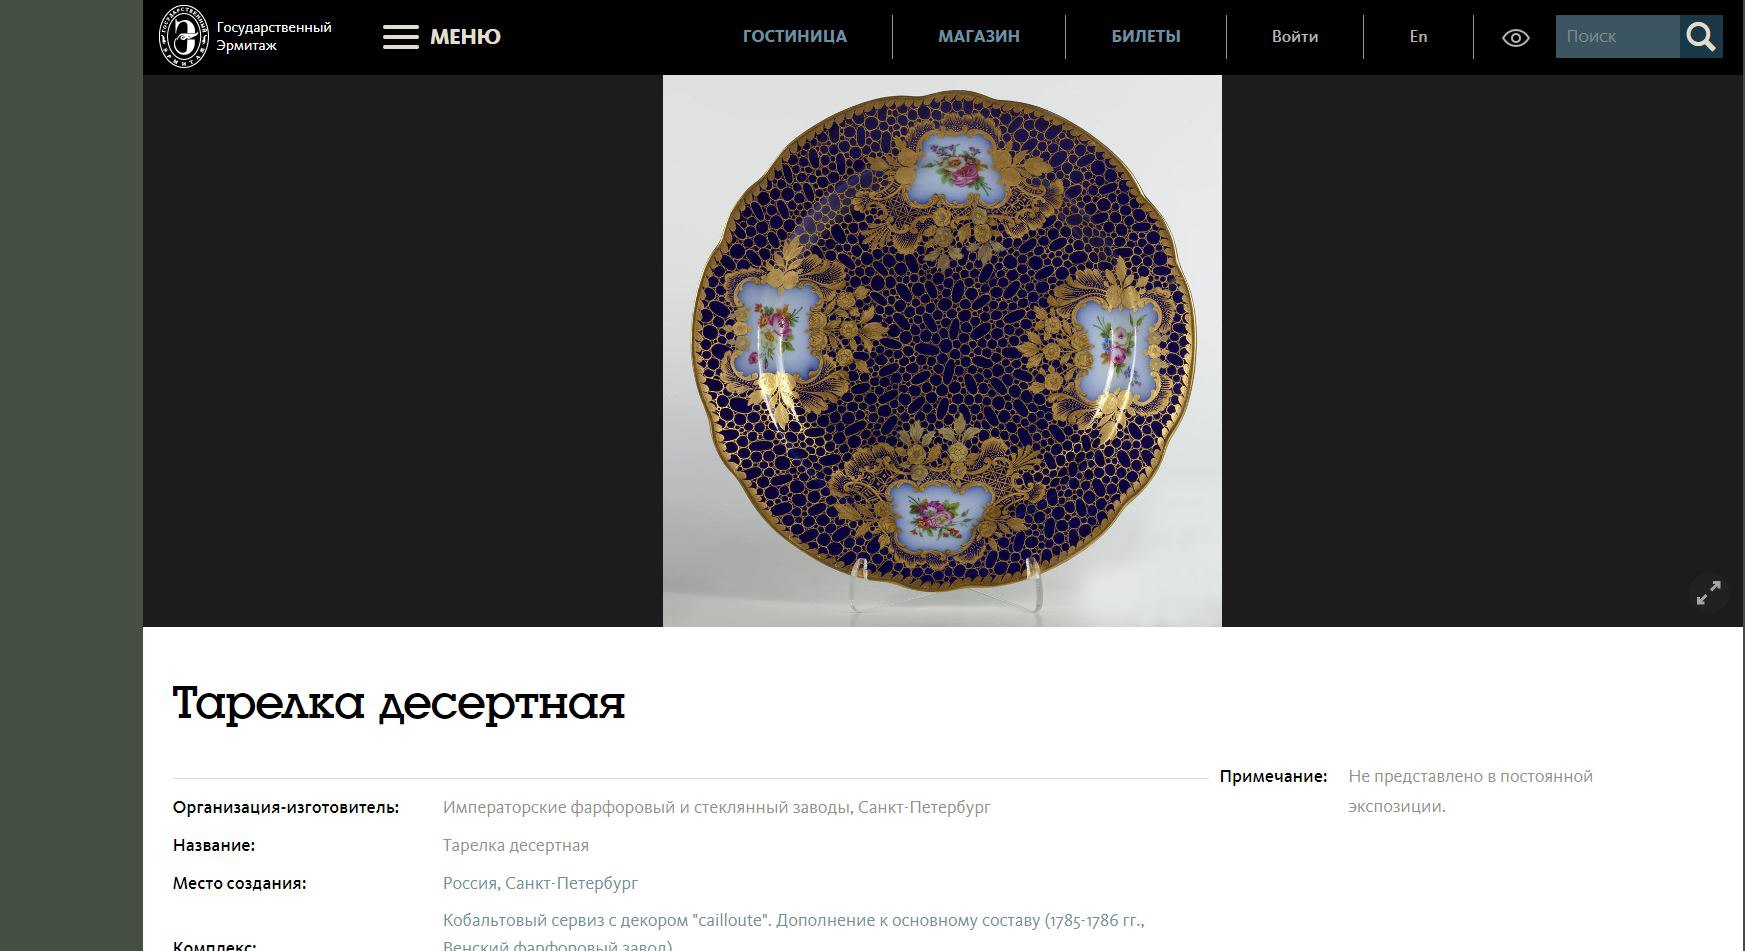The width and height of the screenshot is (1745, 951).
Task: Open the Россия, Санкт-Петербург place link
Action: tap(540, 883)
